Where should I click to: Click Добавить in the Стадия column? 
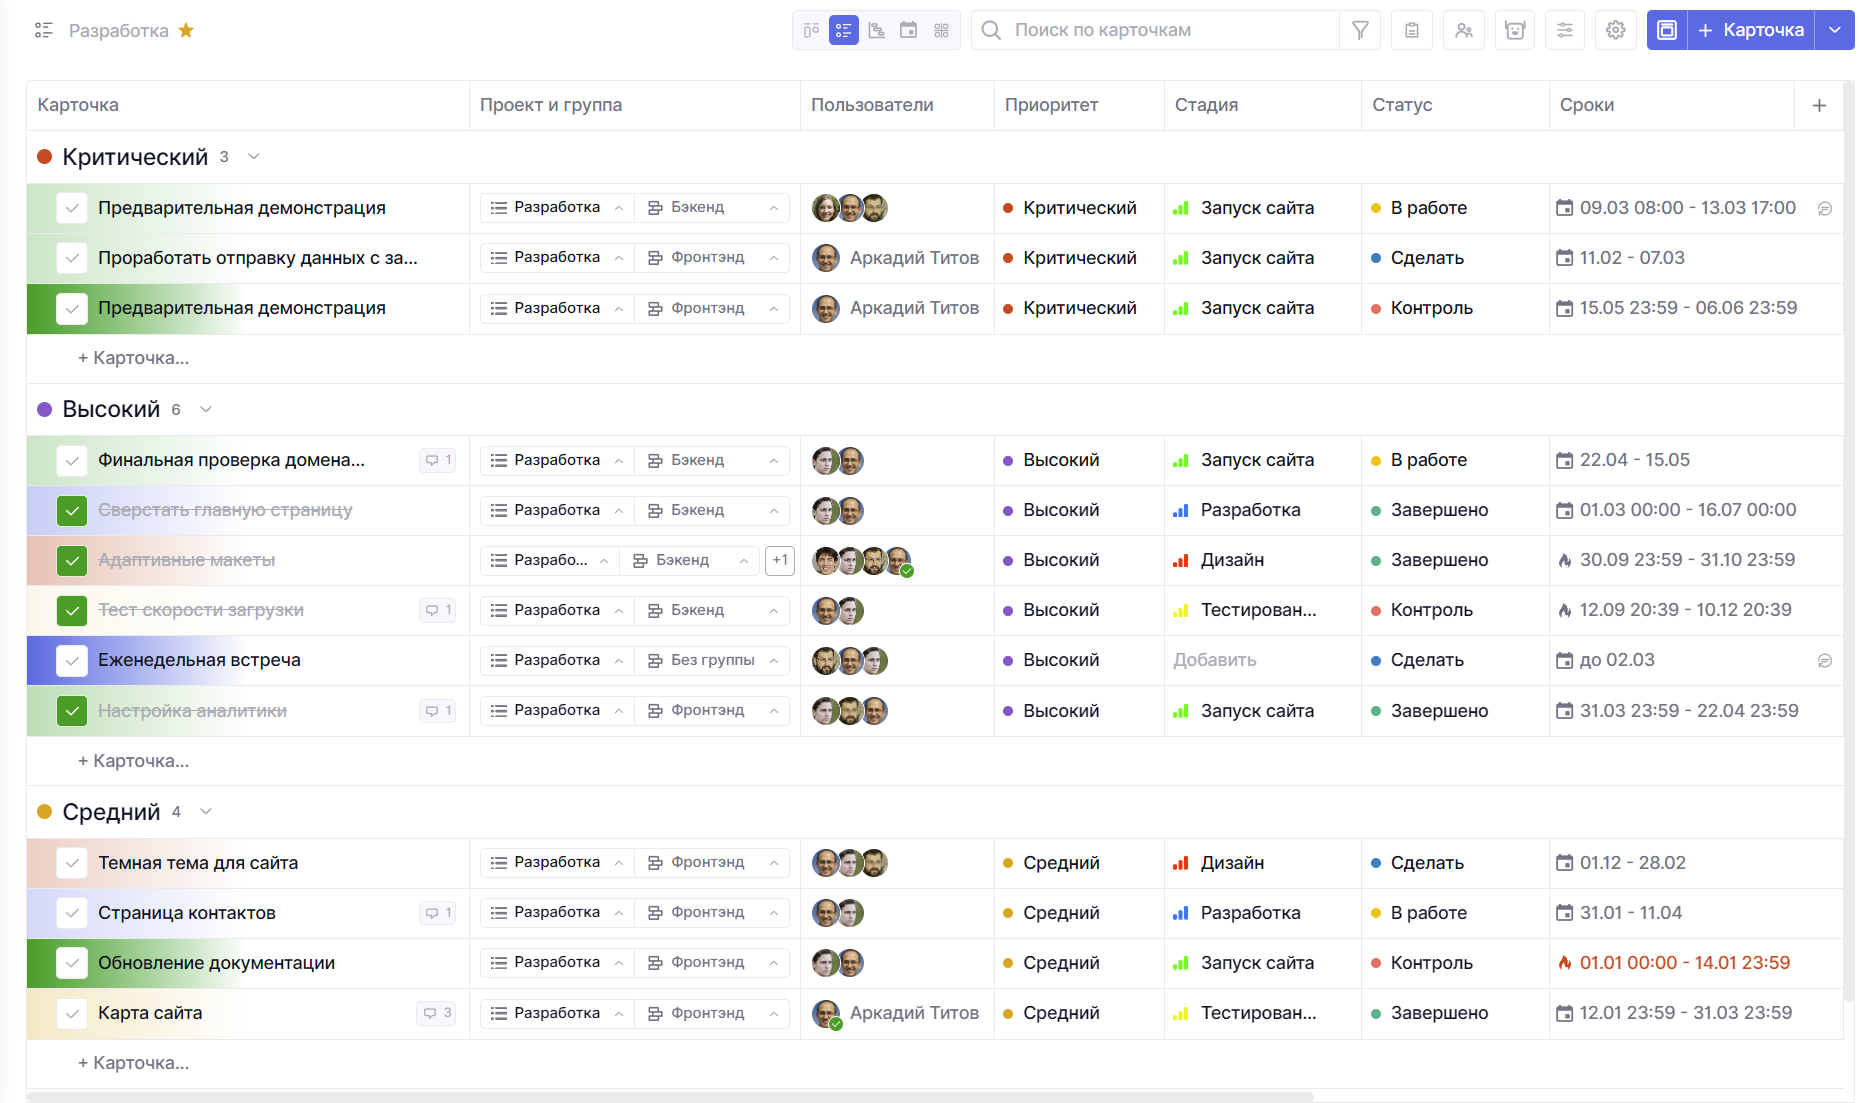coord(1214,660)
